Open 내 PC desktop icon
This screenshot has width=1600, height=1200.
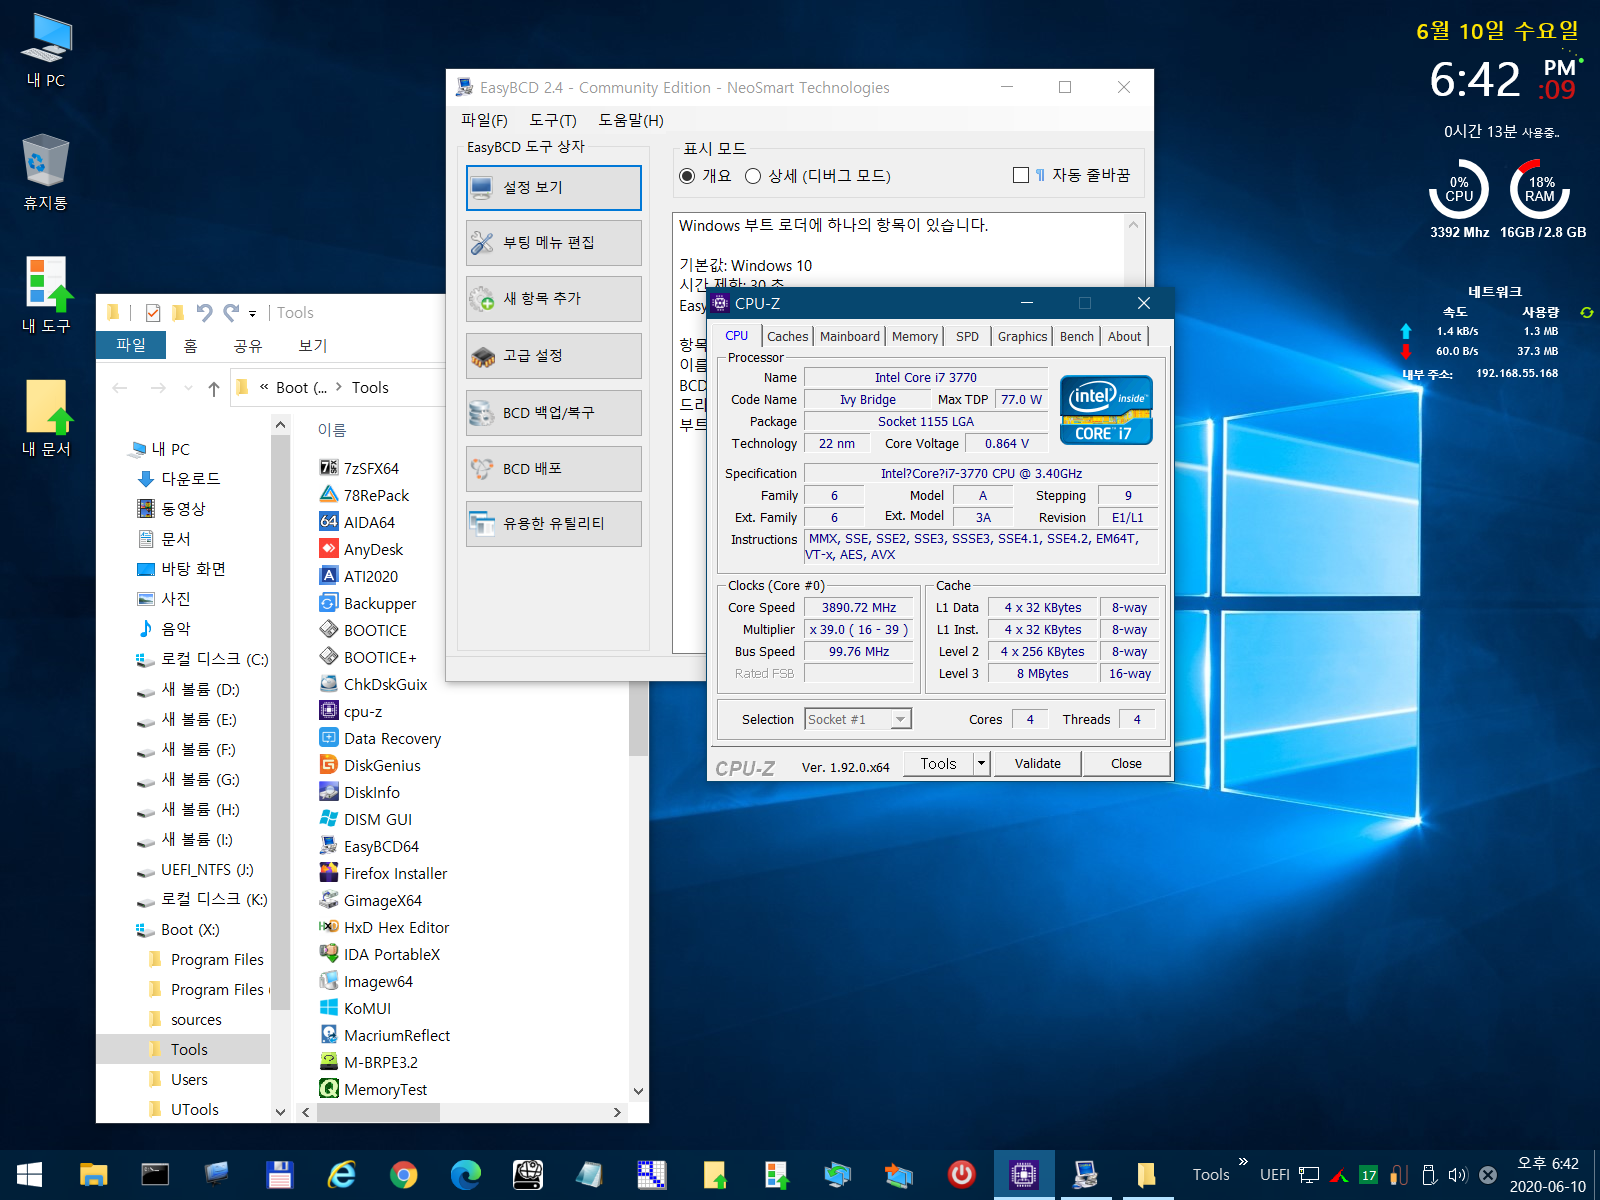[x=46, y=52]
